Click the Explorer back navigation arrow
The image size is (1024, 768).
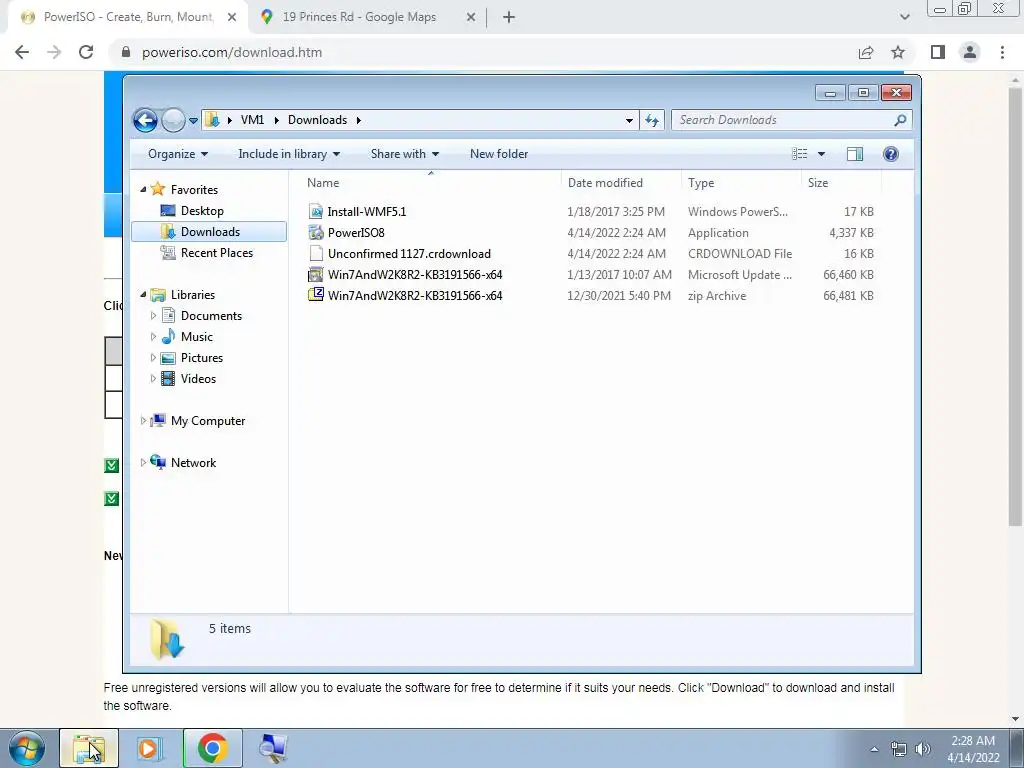tap(145, 120)
